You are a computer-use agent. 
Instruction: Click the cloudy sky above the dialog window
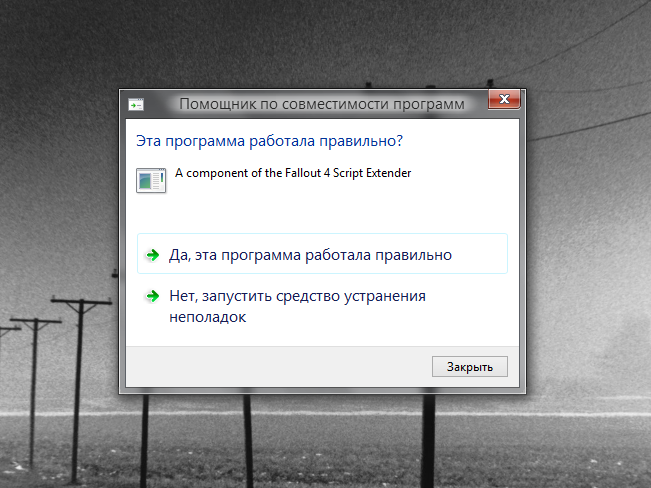320,40
